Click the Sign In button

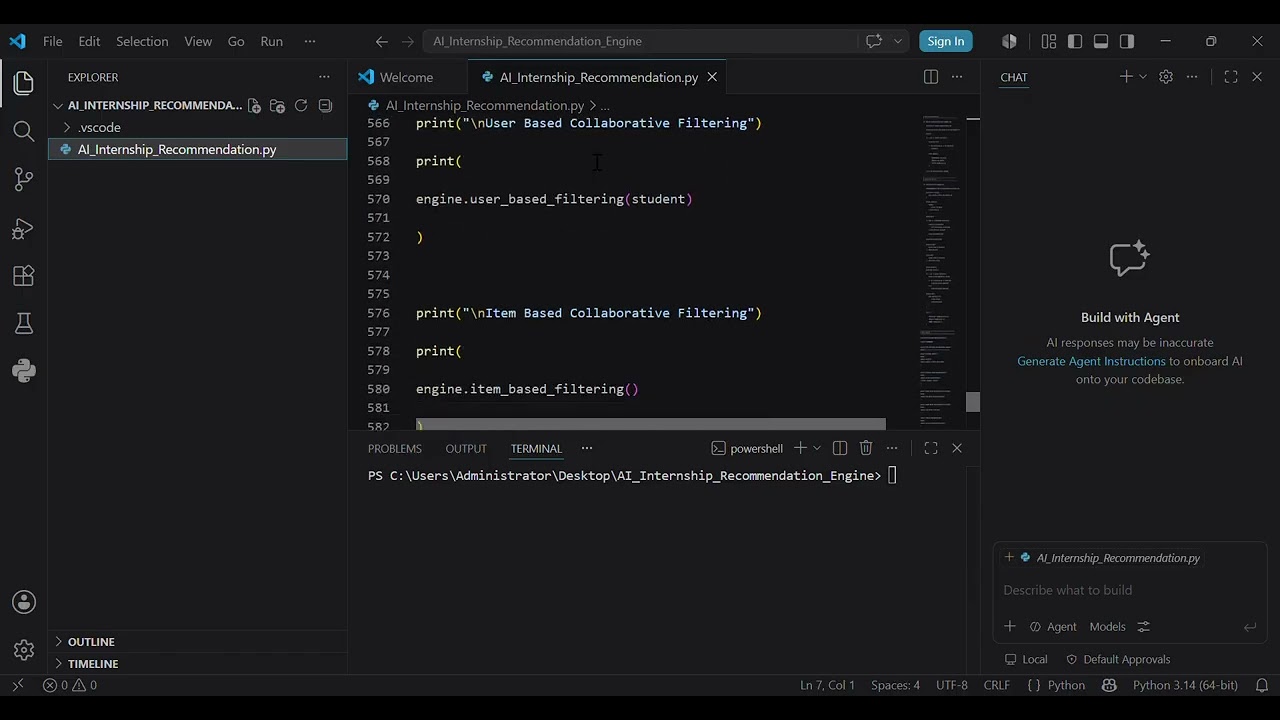946,41
